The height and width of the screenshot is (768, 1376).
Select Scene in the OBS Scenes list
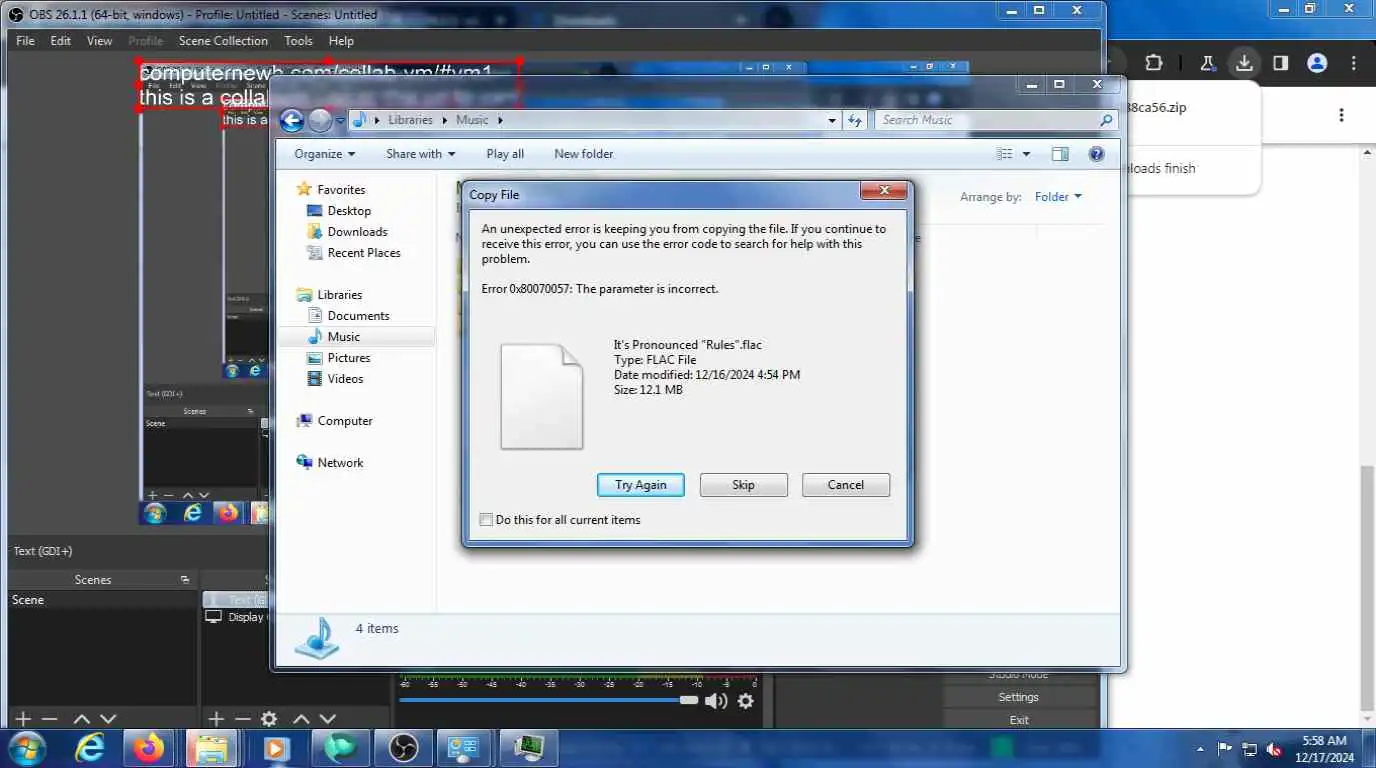point(102,600)
